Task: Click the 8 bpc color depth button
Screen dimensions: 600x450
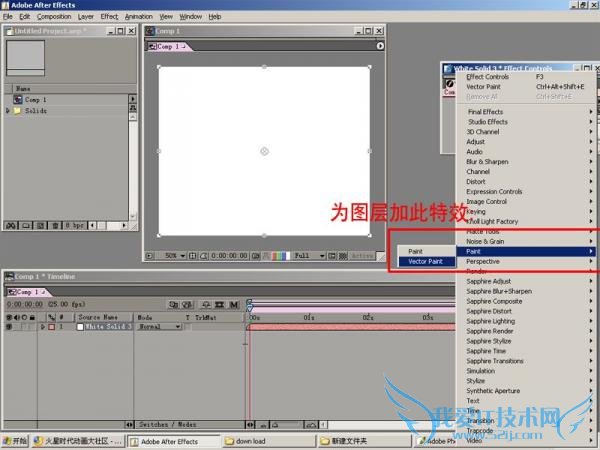Action: point(74,225)
